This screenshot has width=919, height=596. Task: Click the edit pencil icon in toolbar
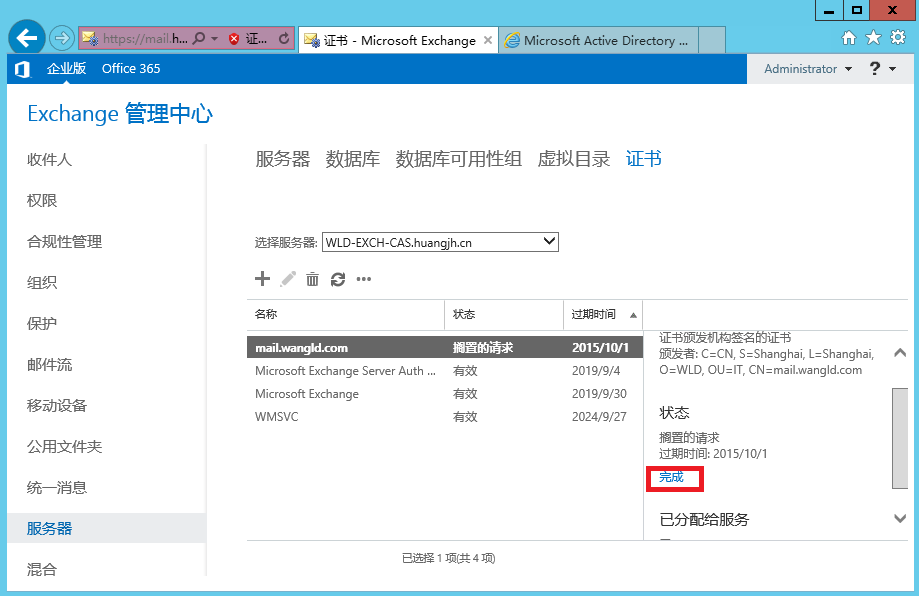(288, 279)
